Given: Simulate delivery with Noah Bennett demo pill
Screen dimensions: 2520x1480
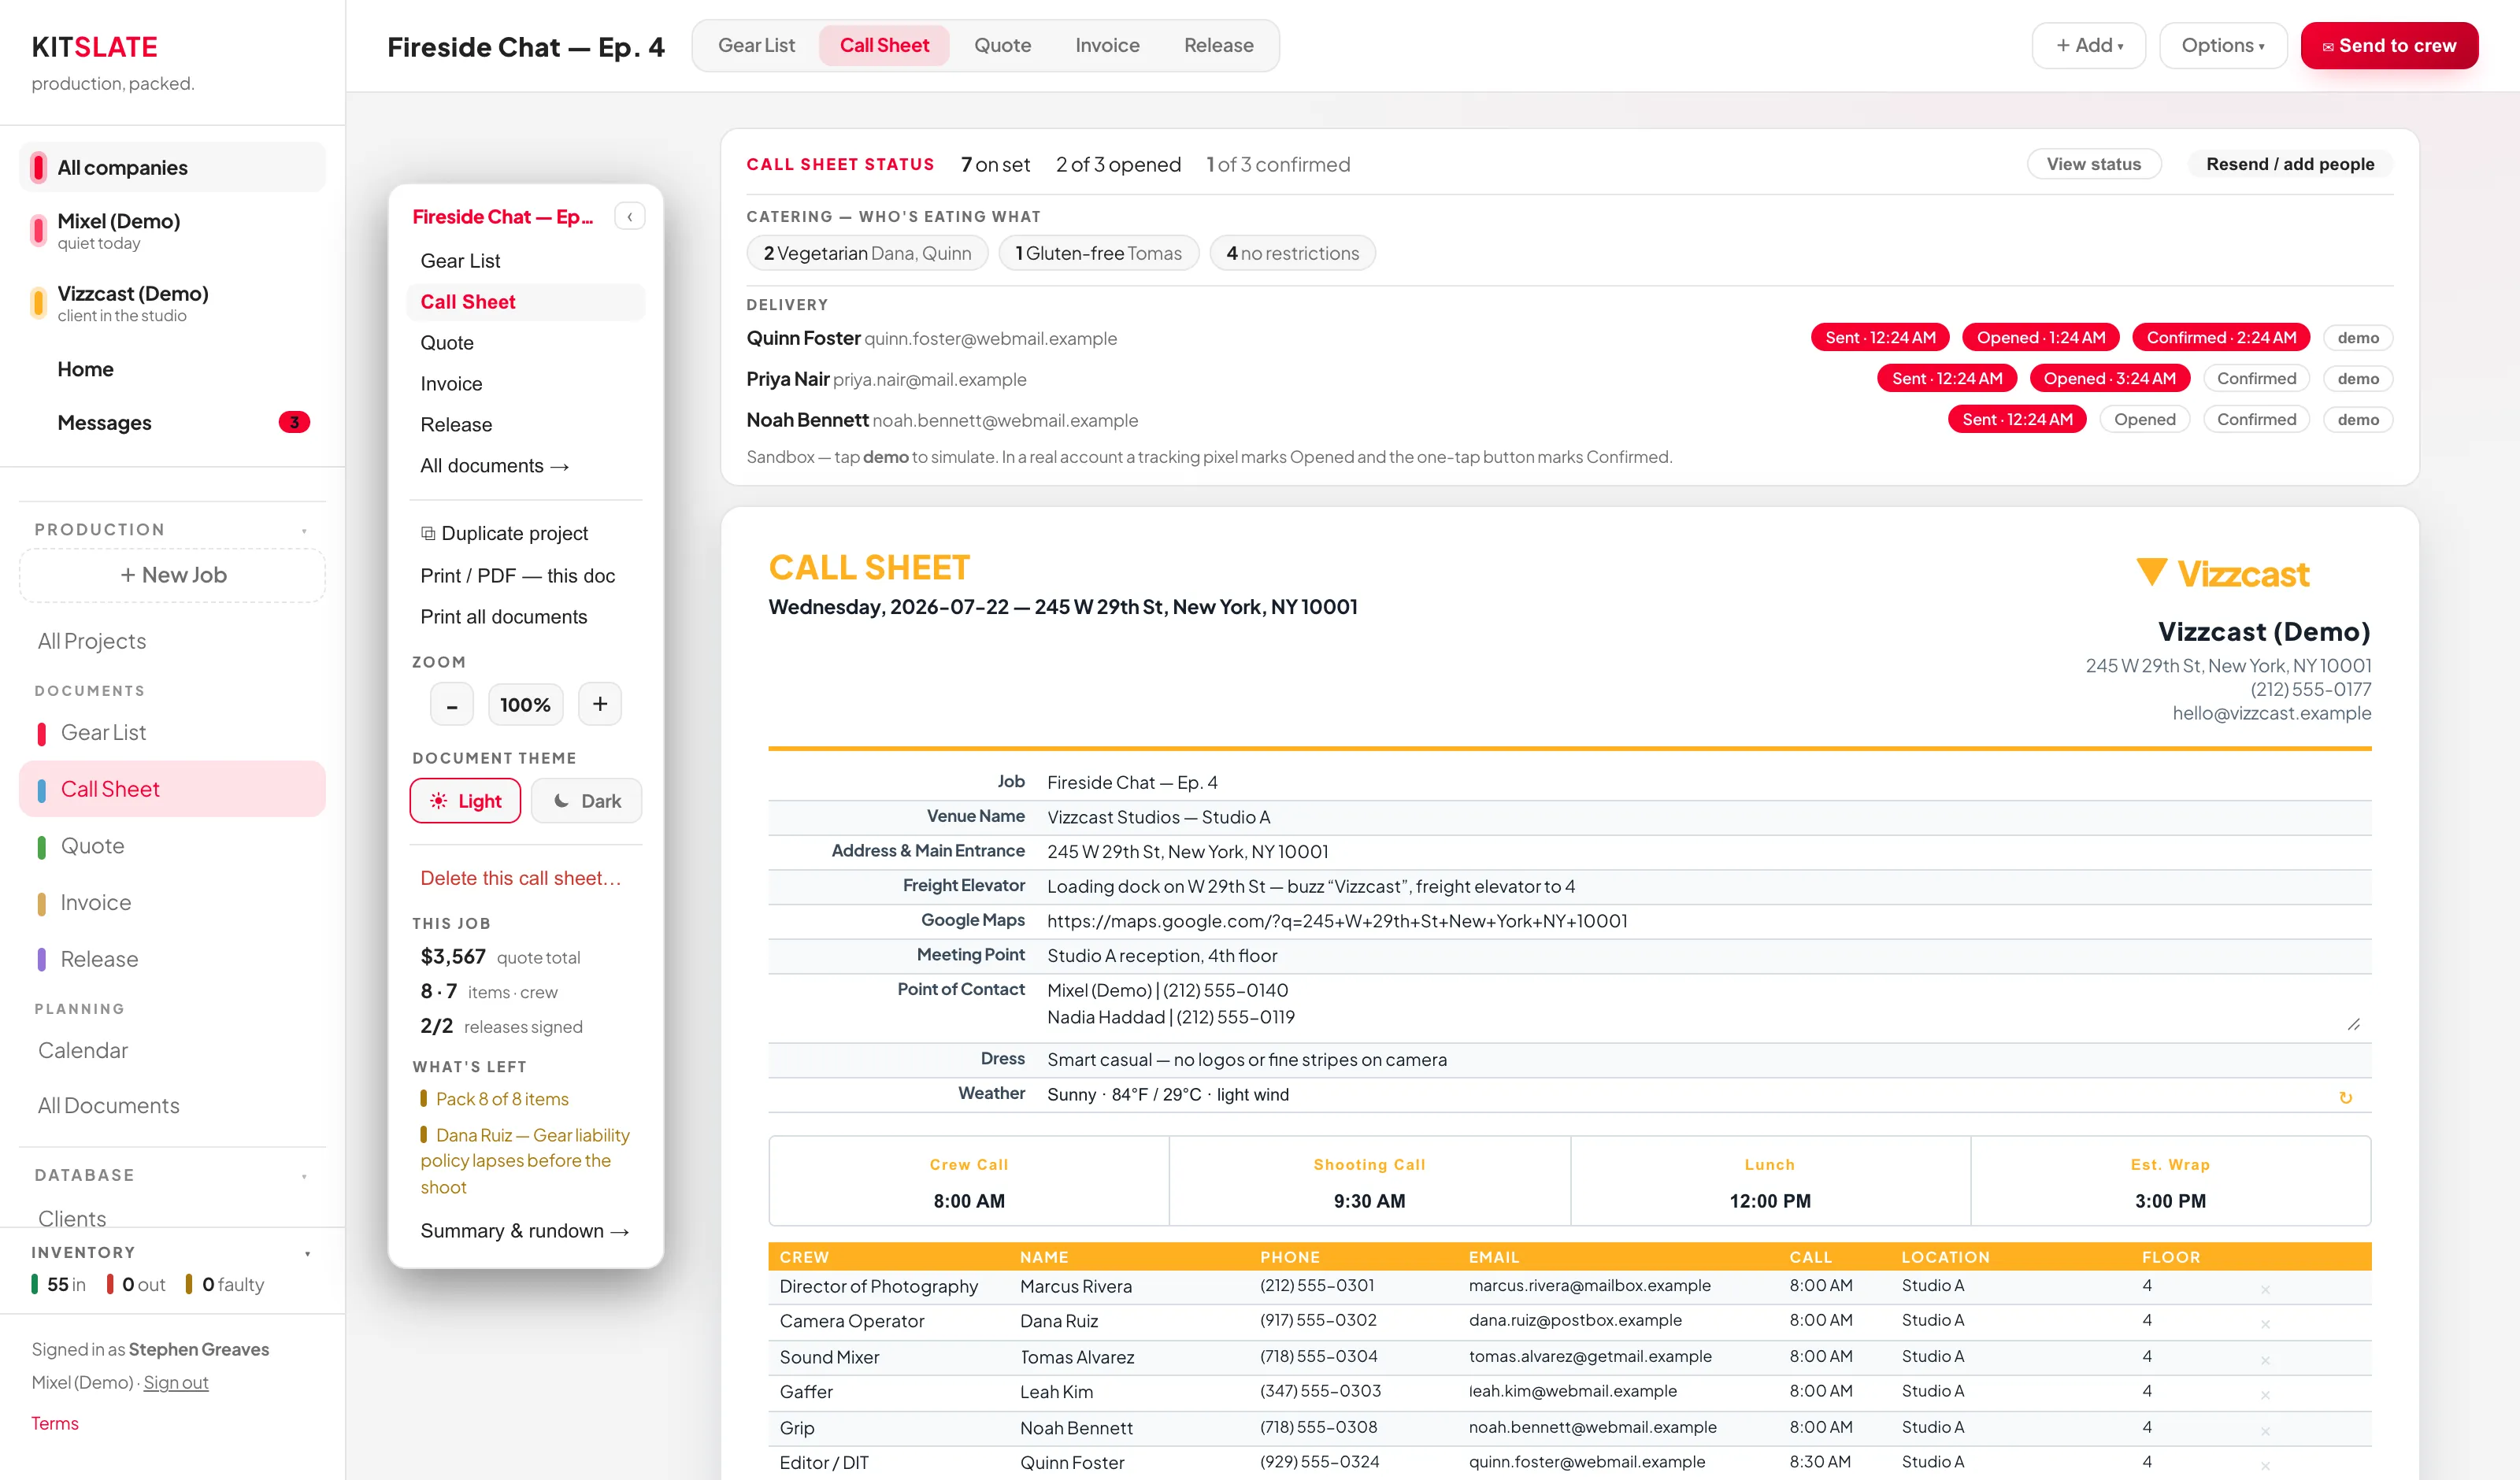Looking at the screenshot, I should [x=2358, y=420].
